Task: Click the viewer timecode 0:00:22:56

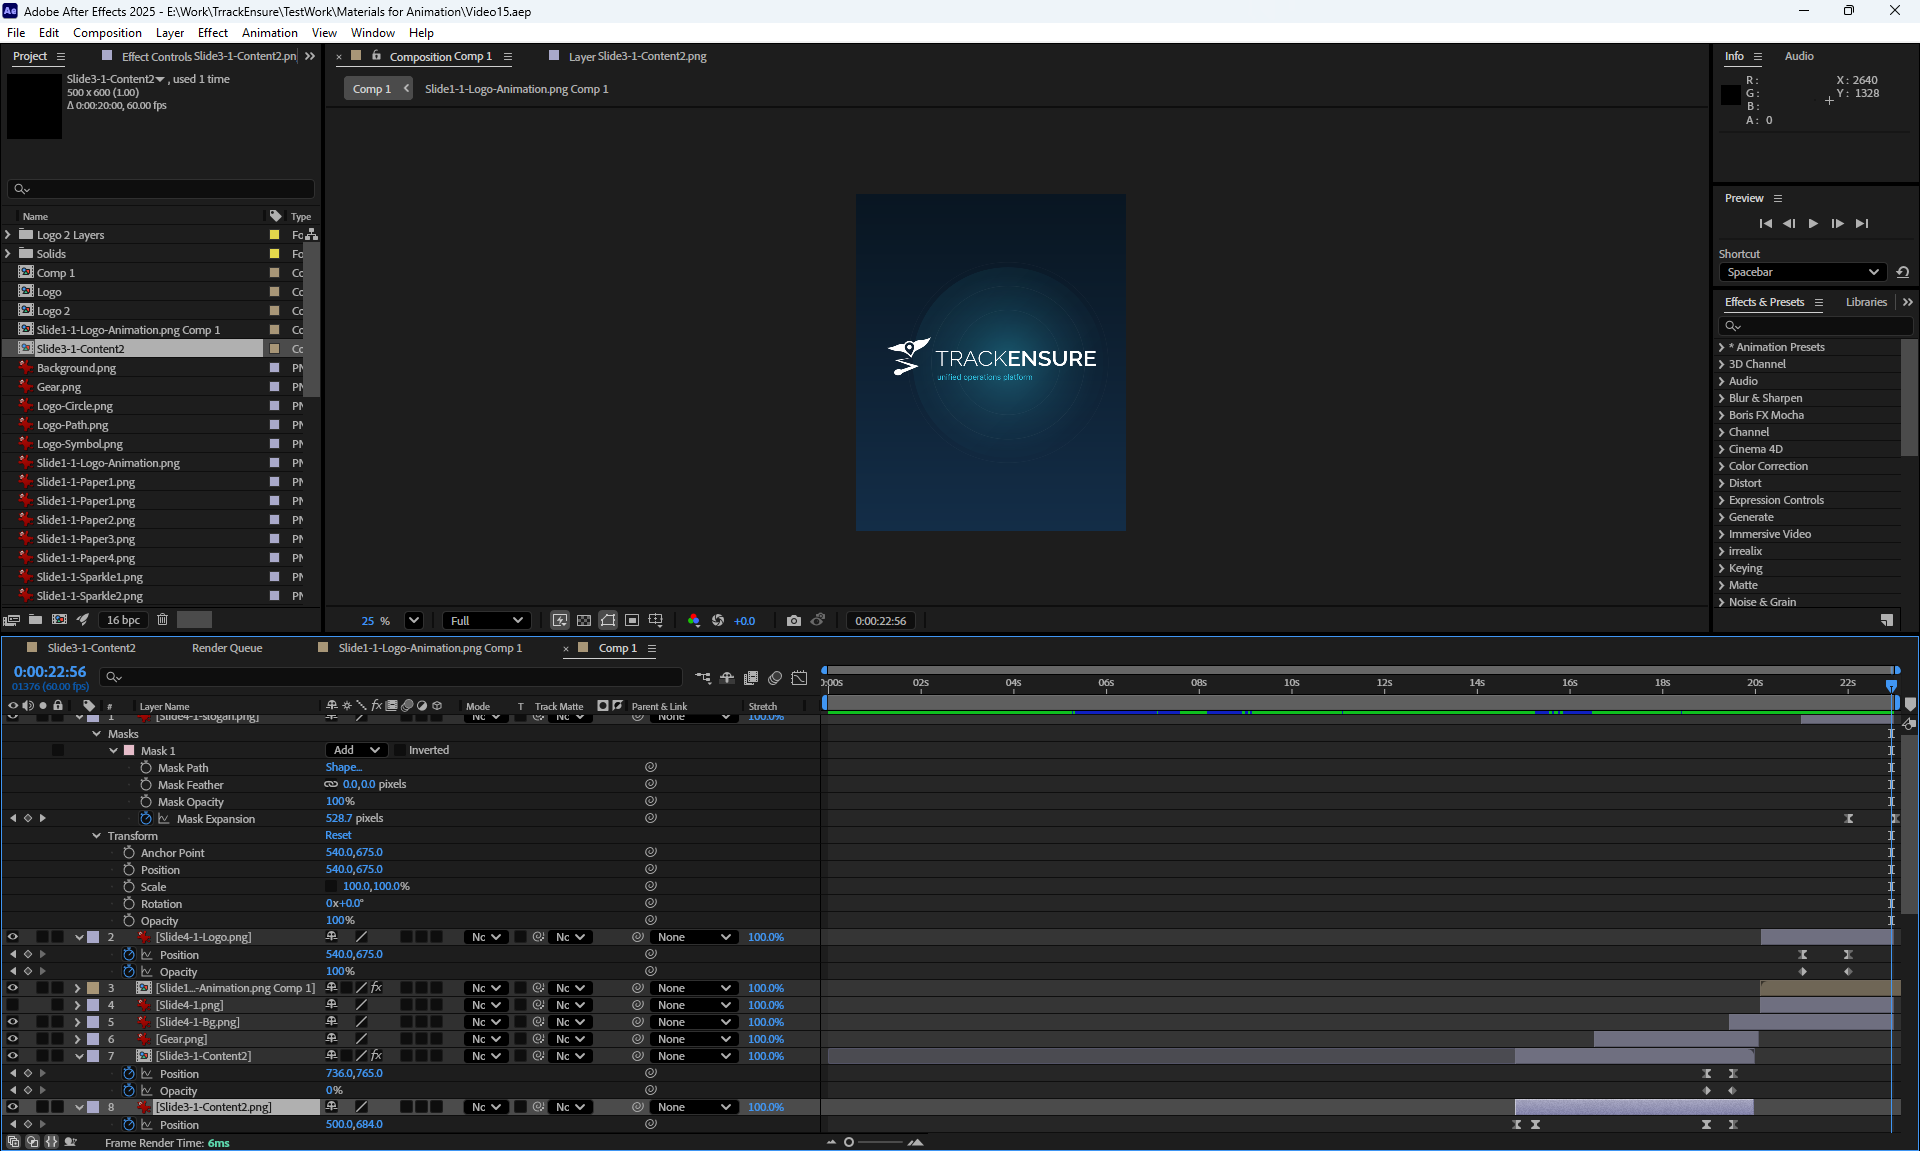Action: [881, 621]
